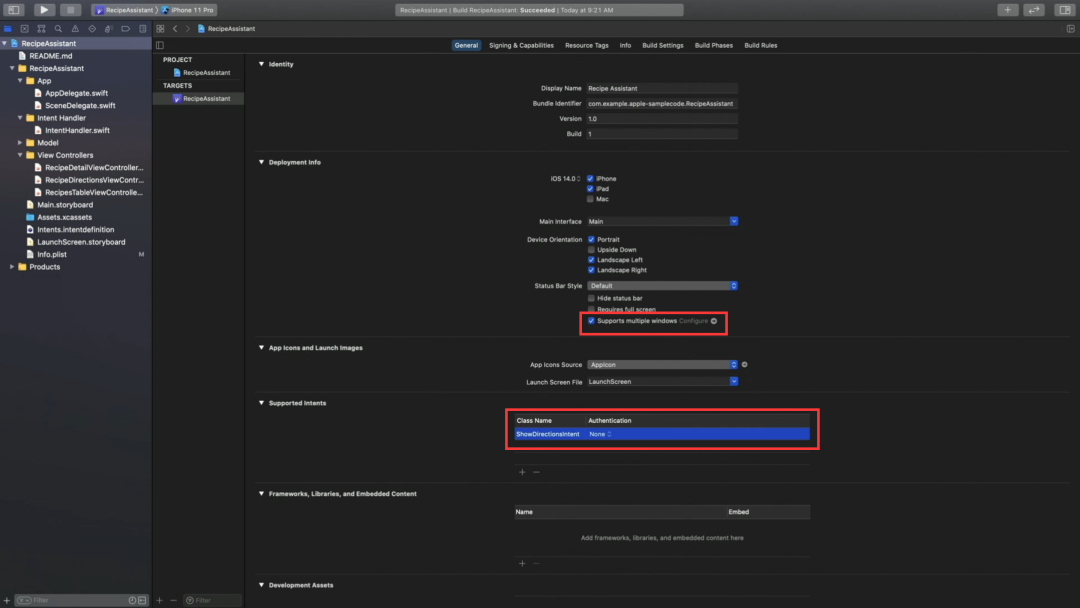Change ShowDirectionsIntent authentication from None

(x=600, y=434)
